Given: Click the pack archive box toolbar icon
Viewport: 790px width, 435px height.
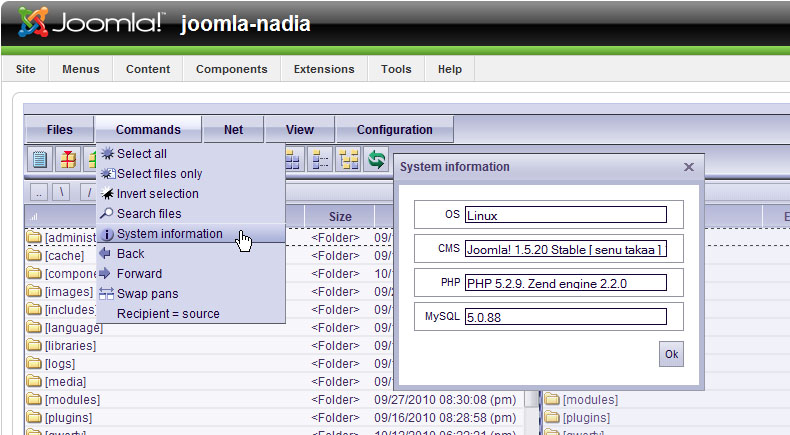Looking at the screenshot, I should (x=68, y=160).
